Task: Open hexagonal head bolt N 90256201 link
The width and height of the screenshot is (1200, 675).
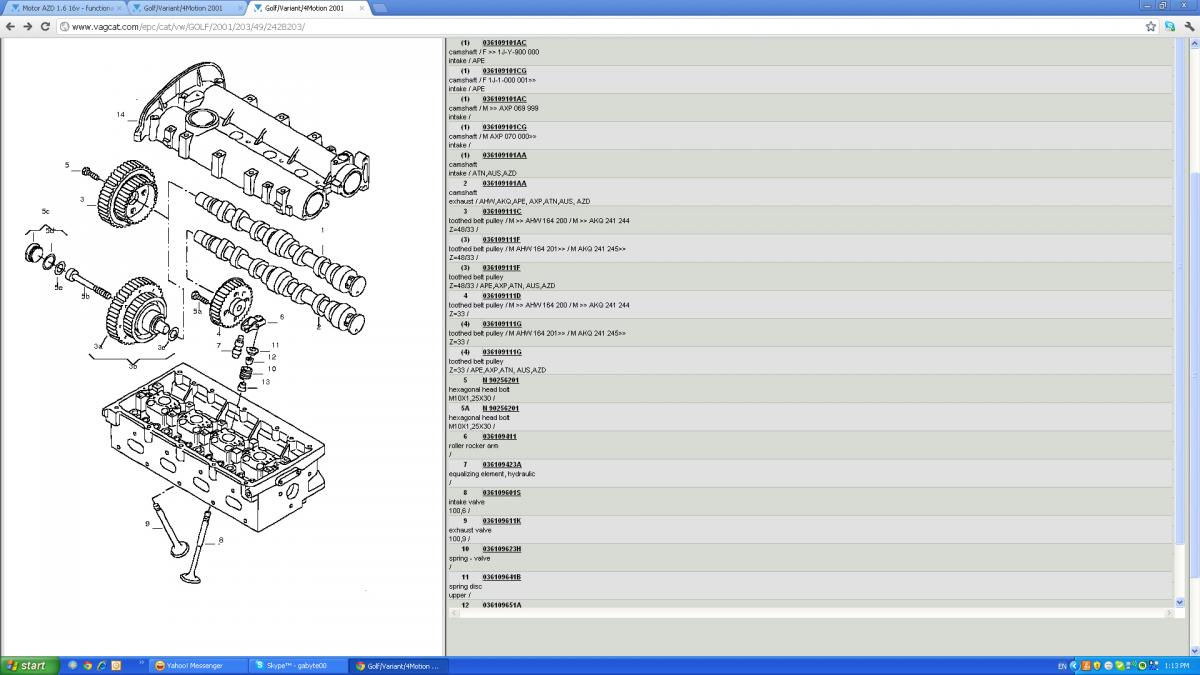Action: coord(500,380)
